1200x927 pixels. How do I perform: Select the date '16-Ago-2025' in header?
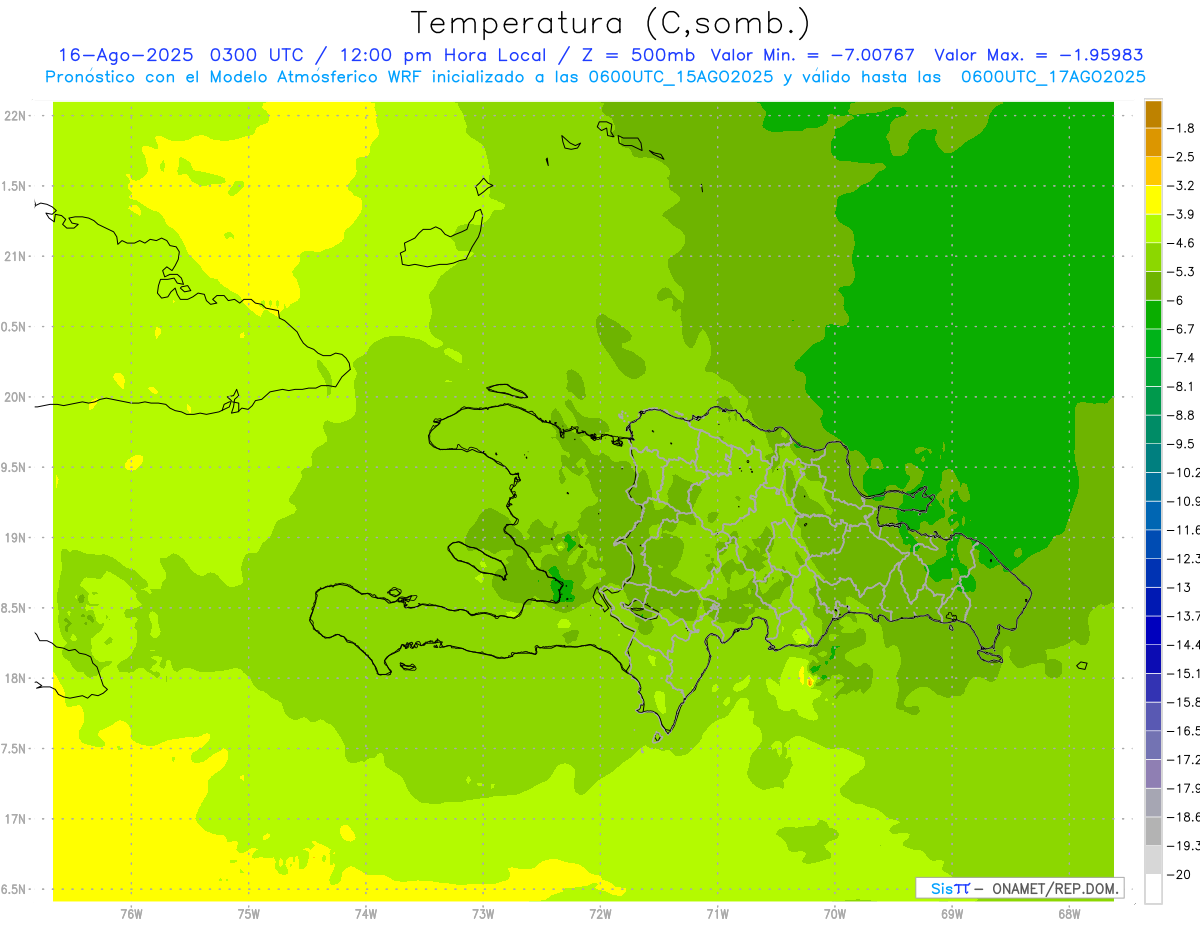(124, 55)
